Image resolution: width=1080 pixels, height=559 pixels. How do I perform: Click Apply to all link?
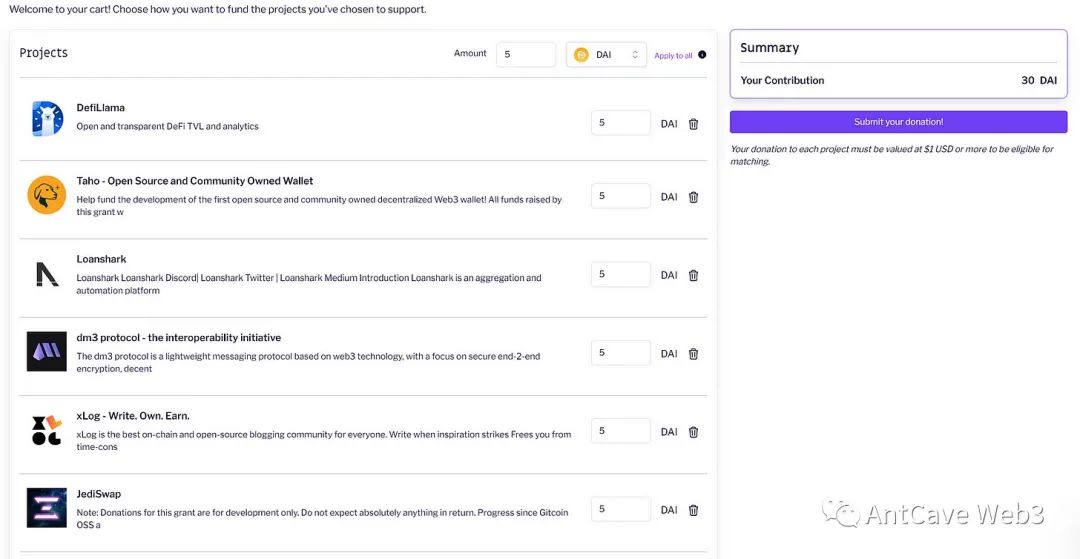pyautogui.click(x=673, y=56)
